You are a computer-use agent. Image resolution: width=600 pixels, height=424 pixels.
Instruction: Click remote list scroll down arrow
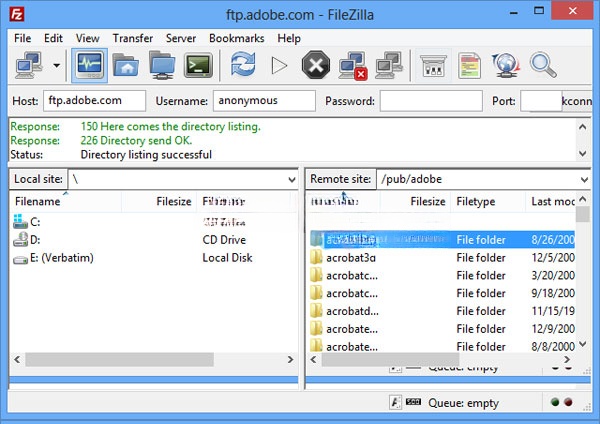click(x=582, y=344)
